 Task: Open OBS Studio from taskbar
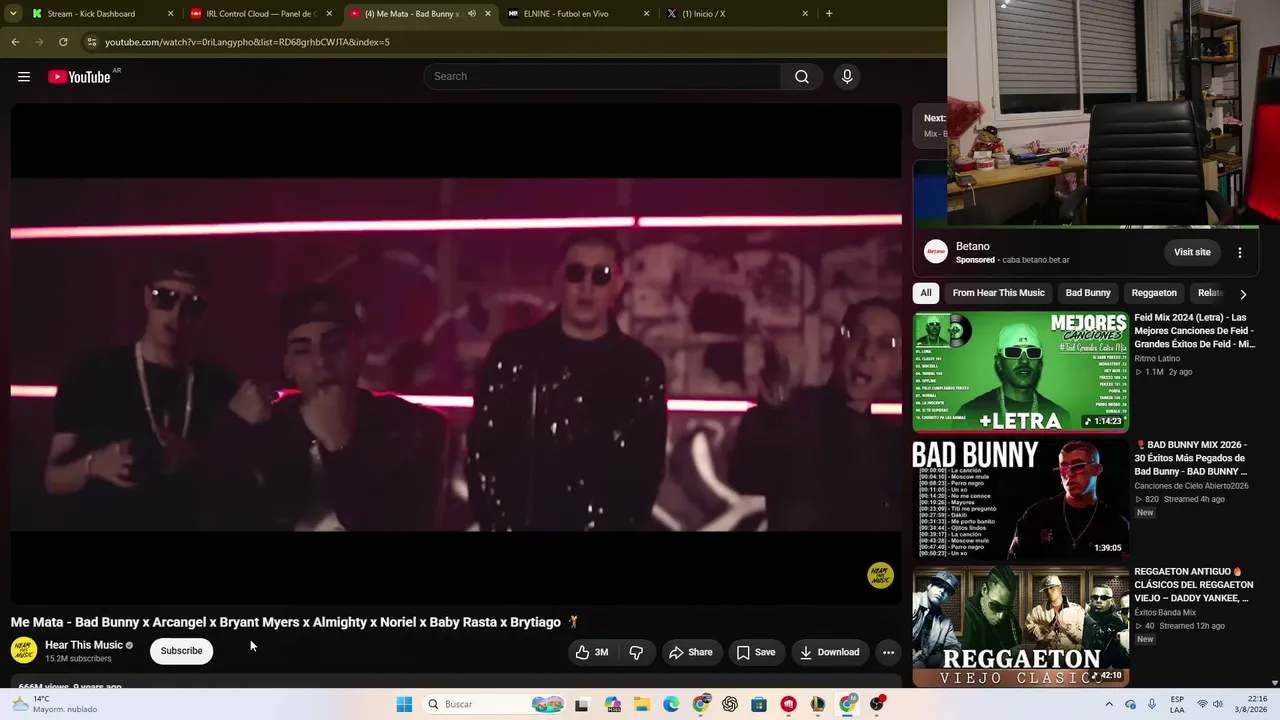click(877, 704)
